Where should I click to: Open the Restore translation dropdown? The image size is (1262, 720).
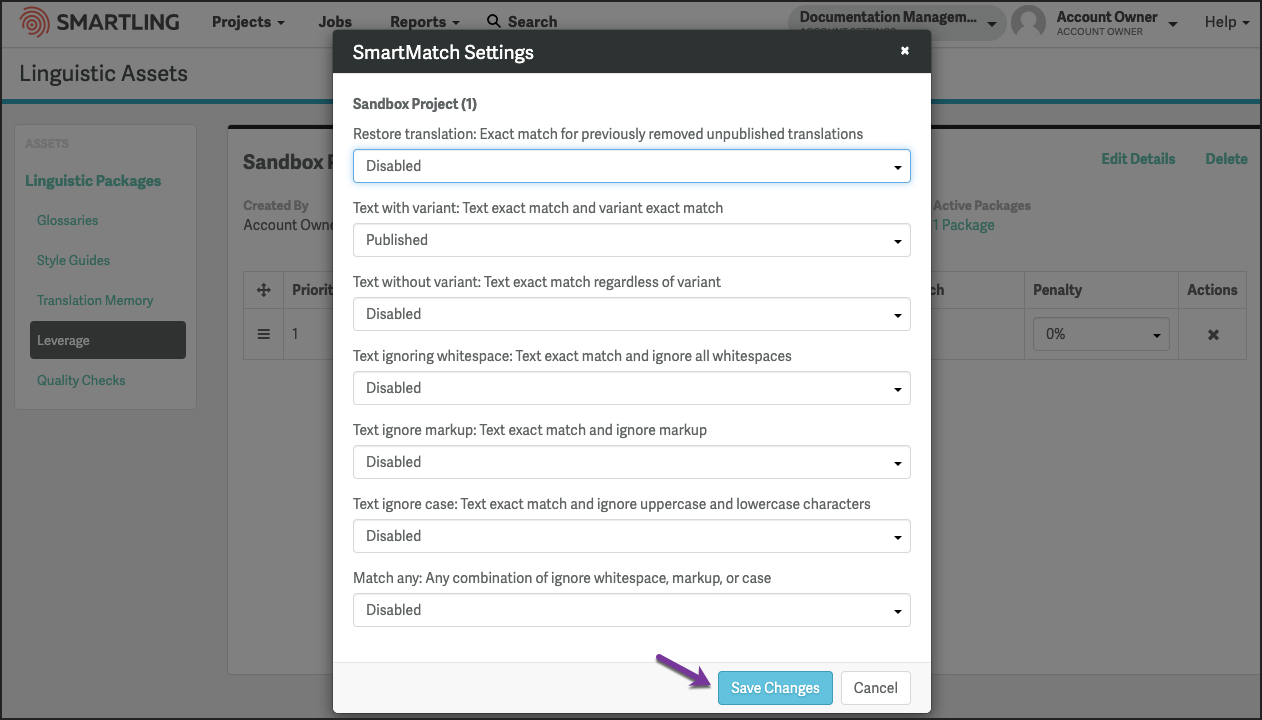pyautogui.click(x=632, y=166)
